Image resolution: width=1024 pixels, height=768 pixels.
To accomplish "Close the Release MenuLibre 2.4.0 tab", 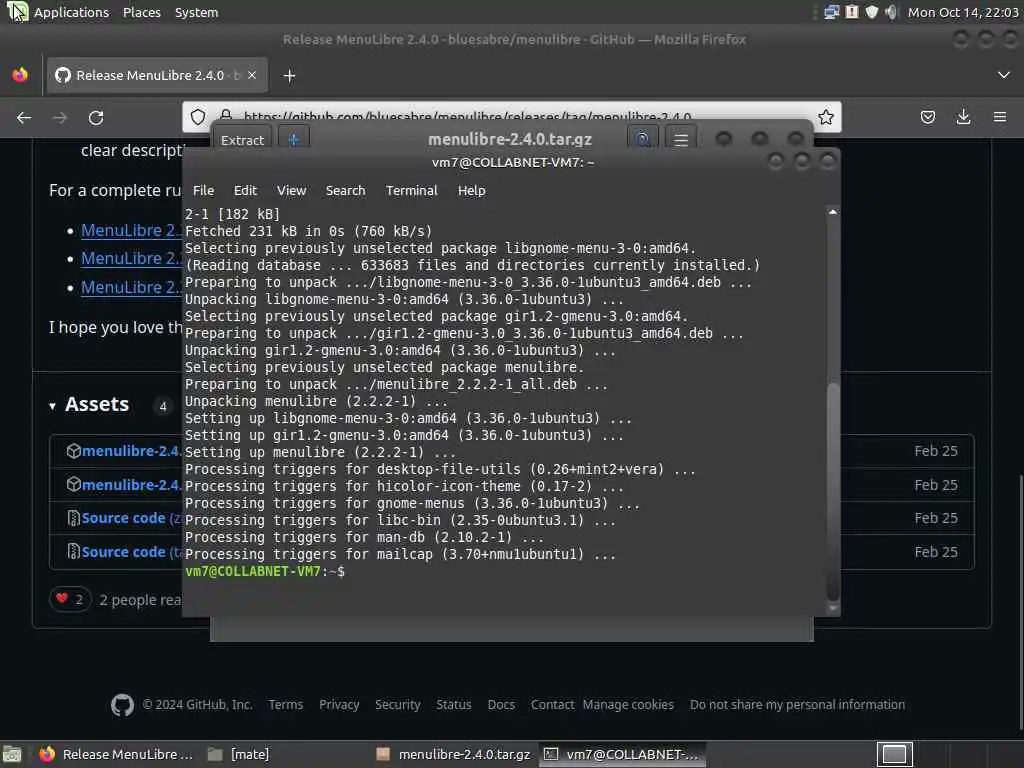I will (252, 75).
